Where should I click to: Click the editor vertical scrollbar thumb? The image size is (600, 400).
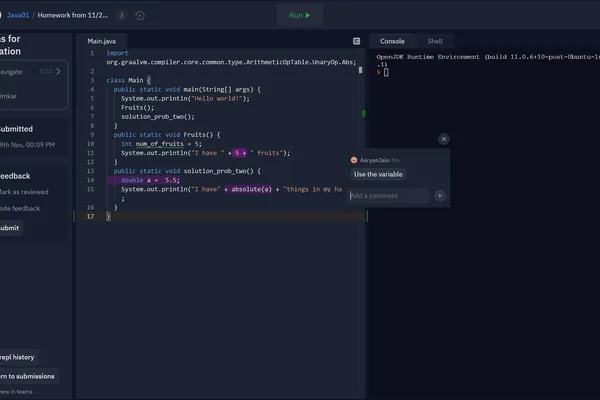pyautogui.click(x=360, y=70)
